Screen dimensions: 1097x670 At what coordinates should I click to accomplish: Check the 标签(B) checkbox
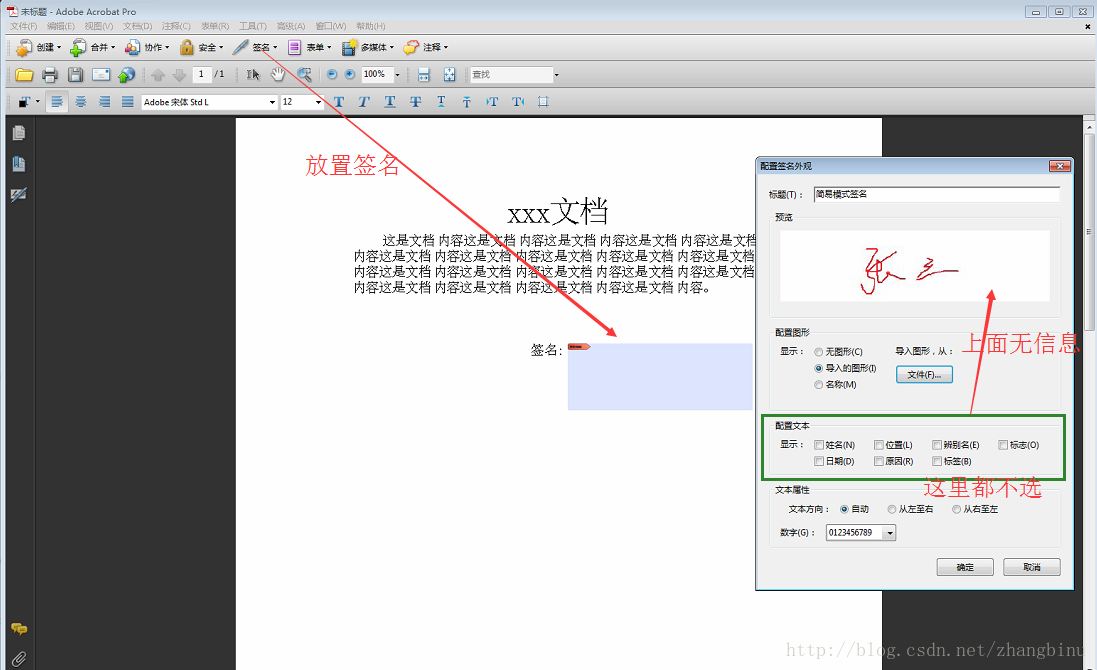pos(937,461)
